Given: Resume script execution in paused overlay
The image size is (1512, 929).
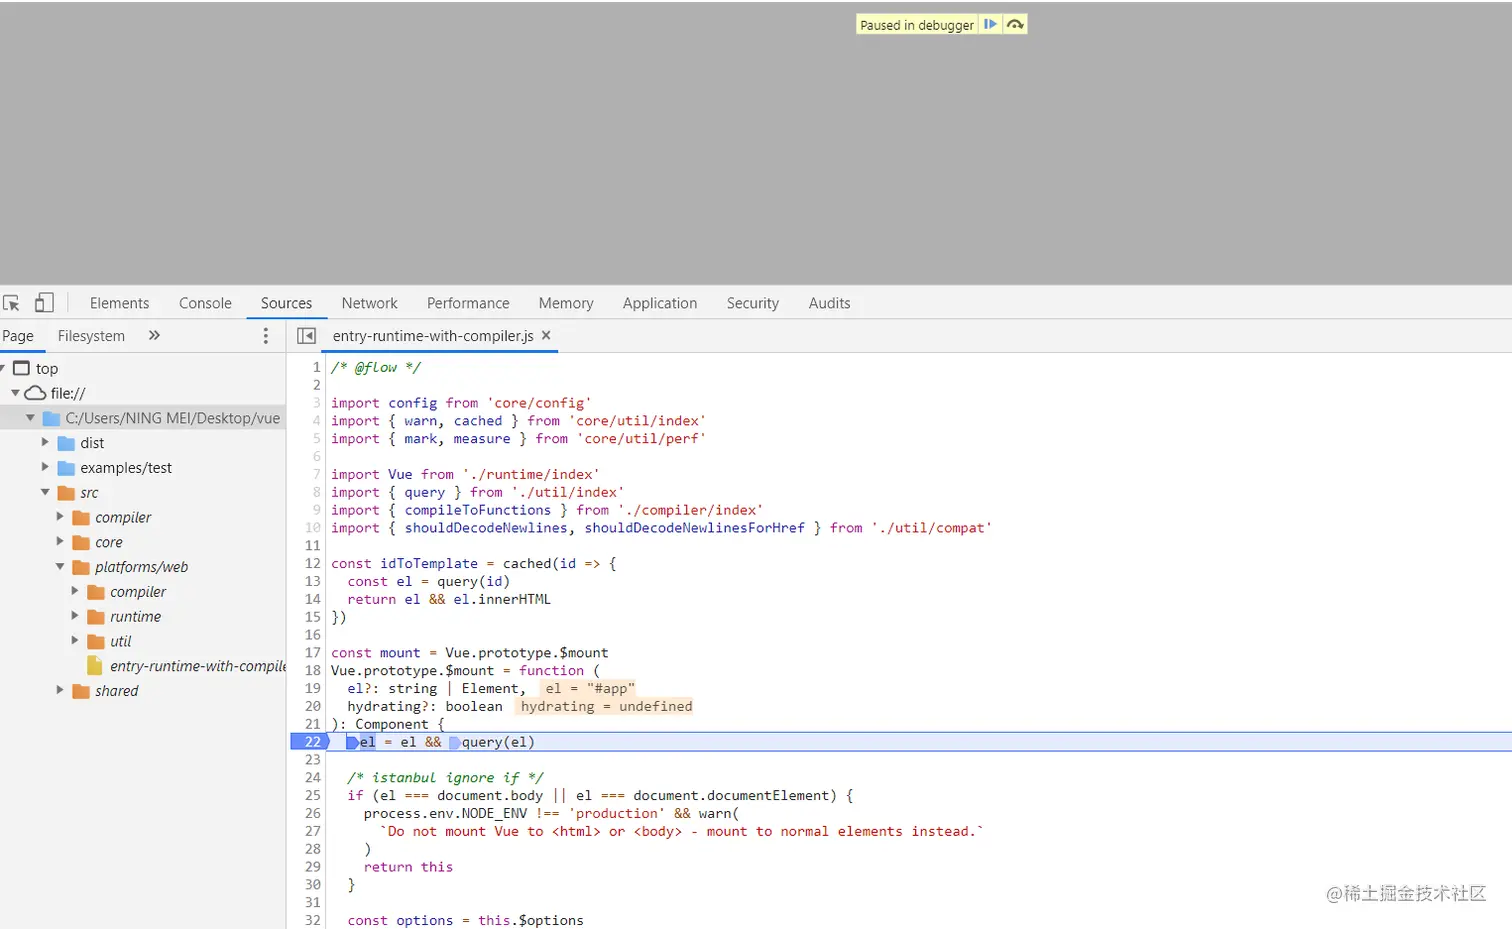Looking at the screenshot, I should click(990, 24).
